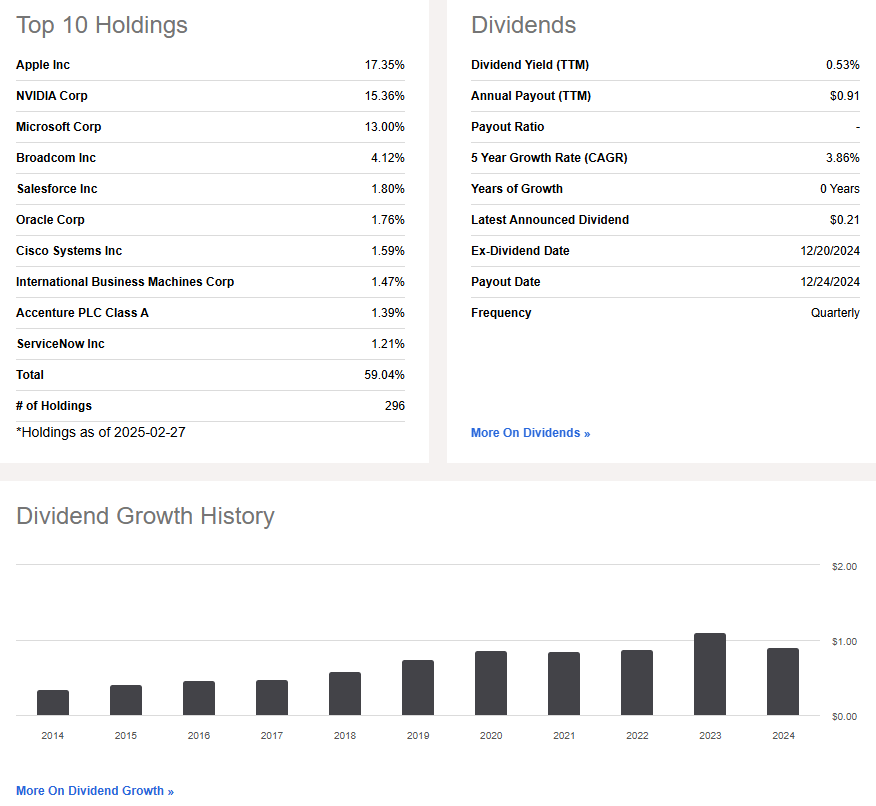The height and width of the screenshot is (806, 876).
Task: Open the More On Dividend Growth link
Action: 95,791
